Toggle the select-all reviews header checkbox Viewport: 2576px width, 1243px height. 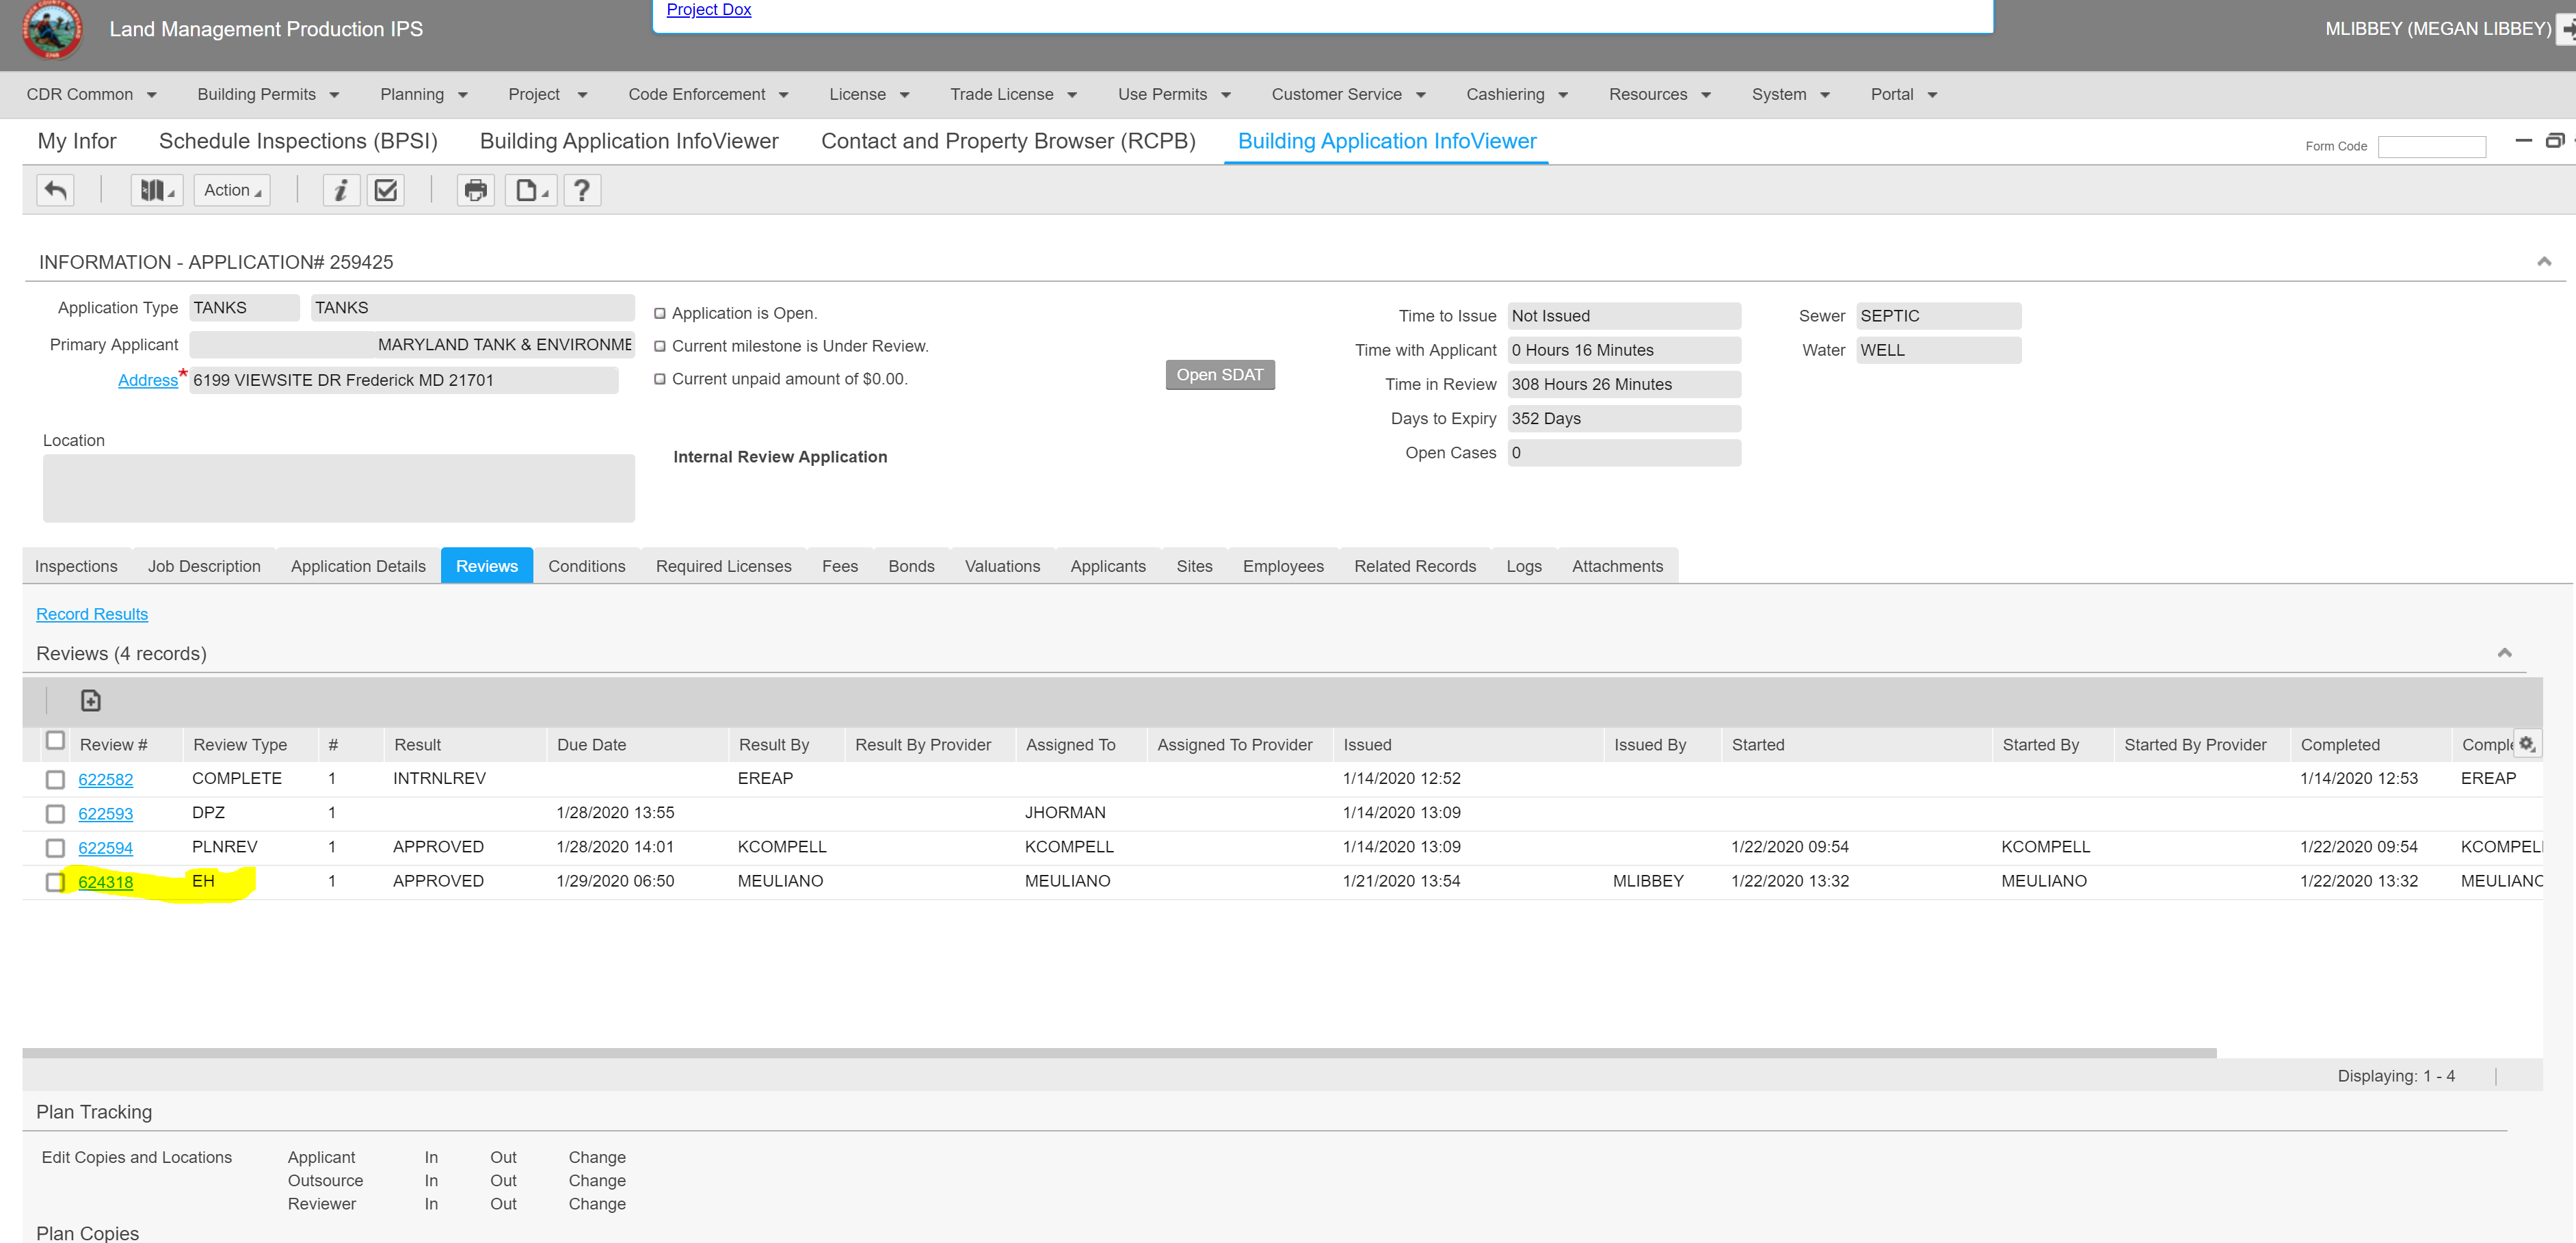tap(56, 741)
